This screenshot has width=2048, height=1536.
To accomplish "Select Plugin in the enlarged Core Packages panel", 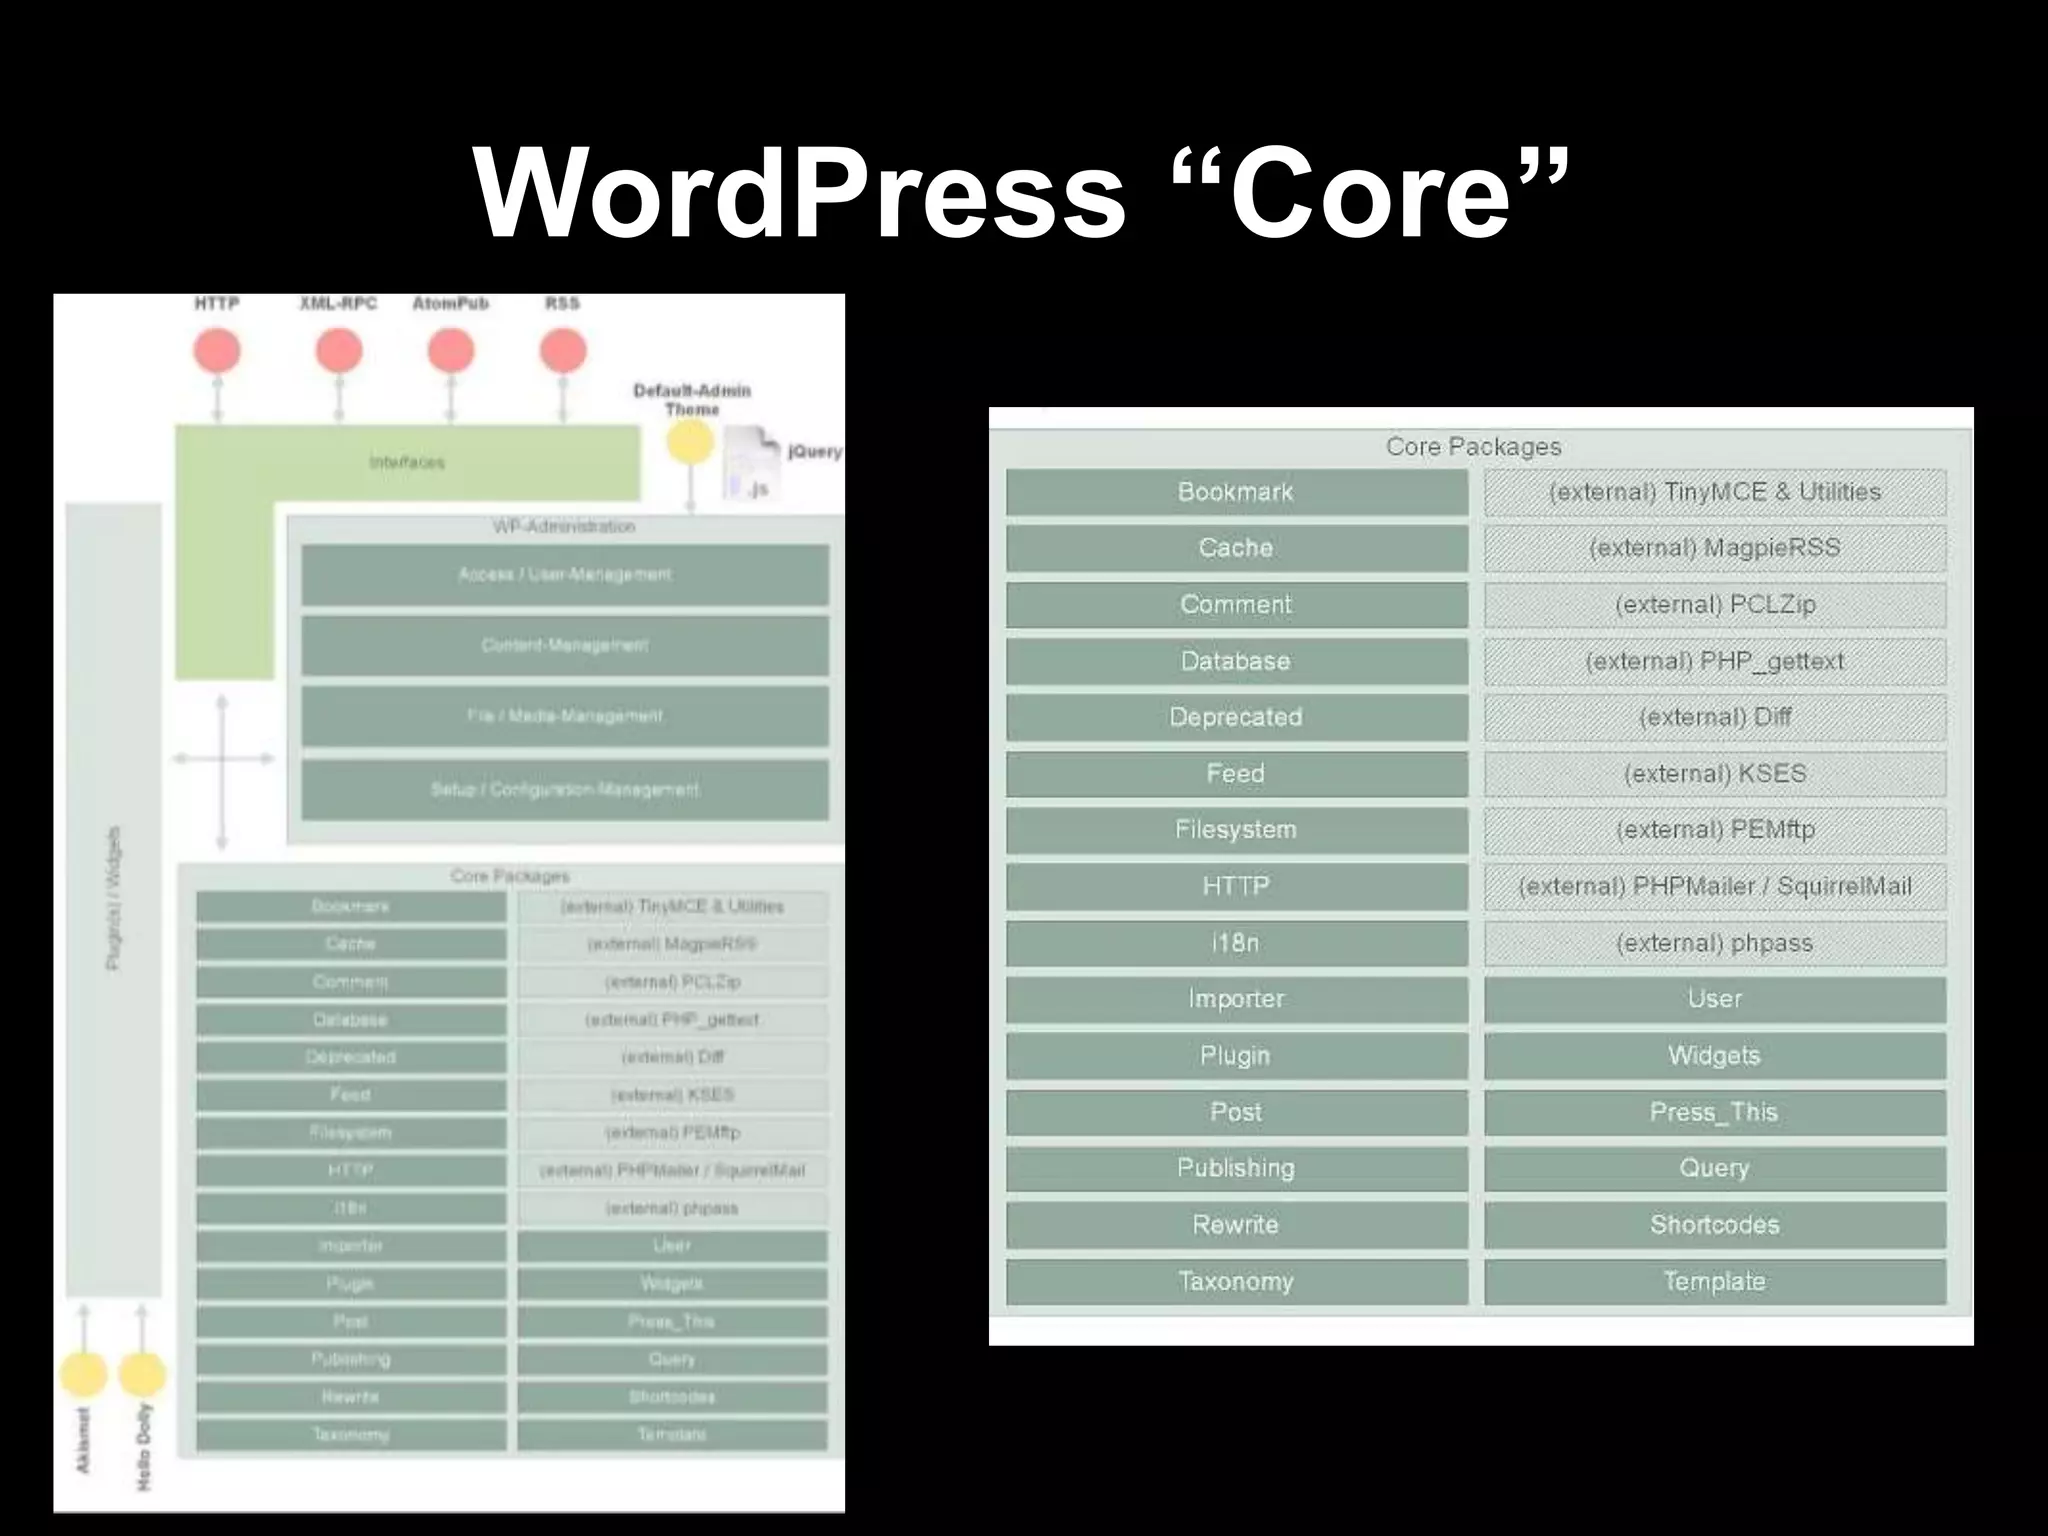I will 1237,1056.
